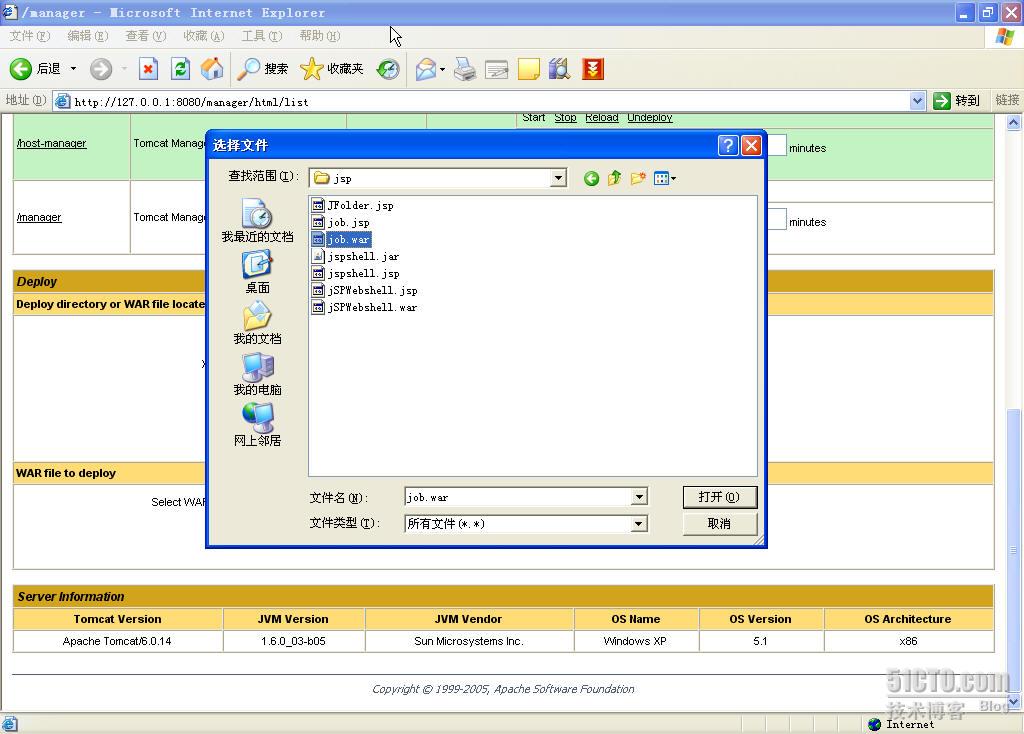This screenshot has width=1024, height=734.
Task: Refresh the page with the toolbar icon
Action: [x=180, y=69]
